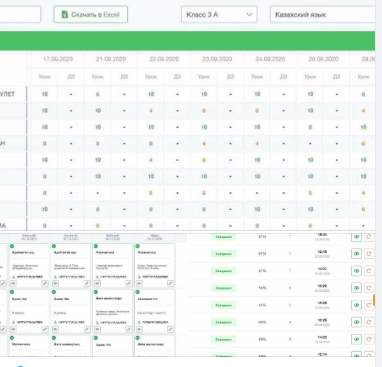This screenshot has width=382, height=367.
Task: Click ДЗ subheader under 17.09.2020
Action: pyautogui.click(x=71, y=77)
